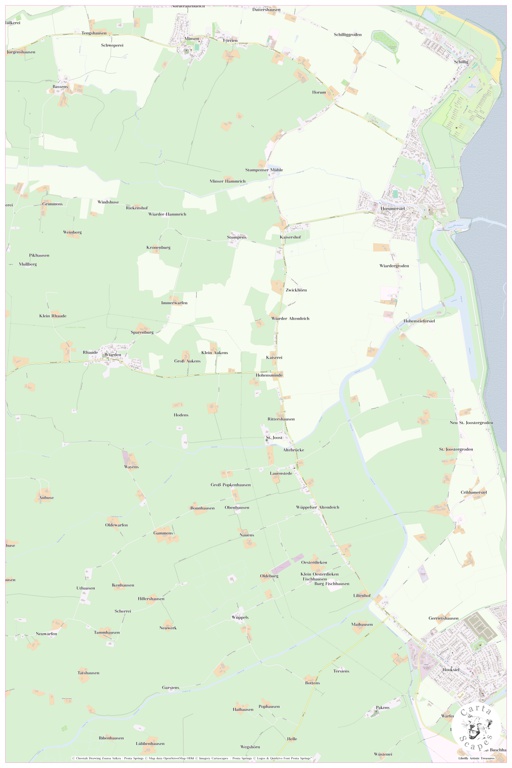Click the Oldeborg place label
This screenshot has height=768, width=512.
coord(269,576)
